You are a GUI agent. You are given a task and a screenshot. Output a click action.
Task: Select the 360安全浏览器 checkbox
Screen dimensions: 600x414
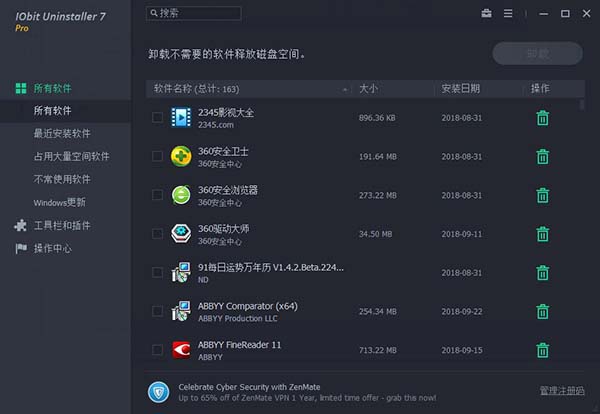point(157,195)
